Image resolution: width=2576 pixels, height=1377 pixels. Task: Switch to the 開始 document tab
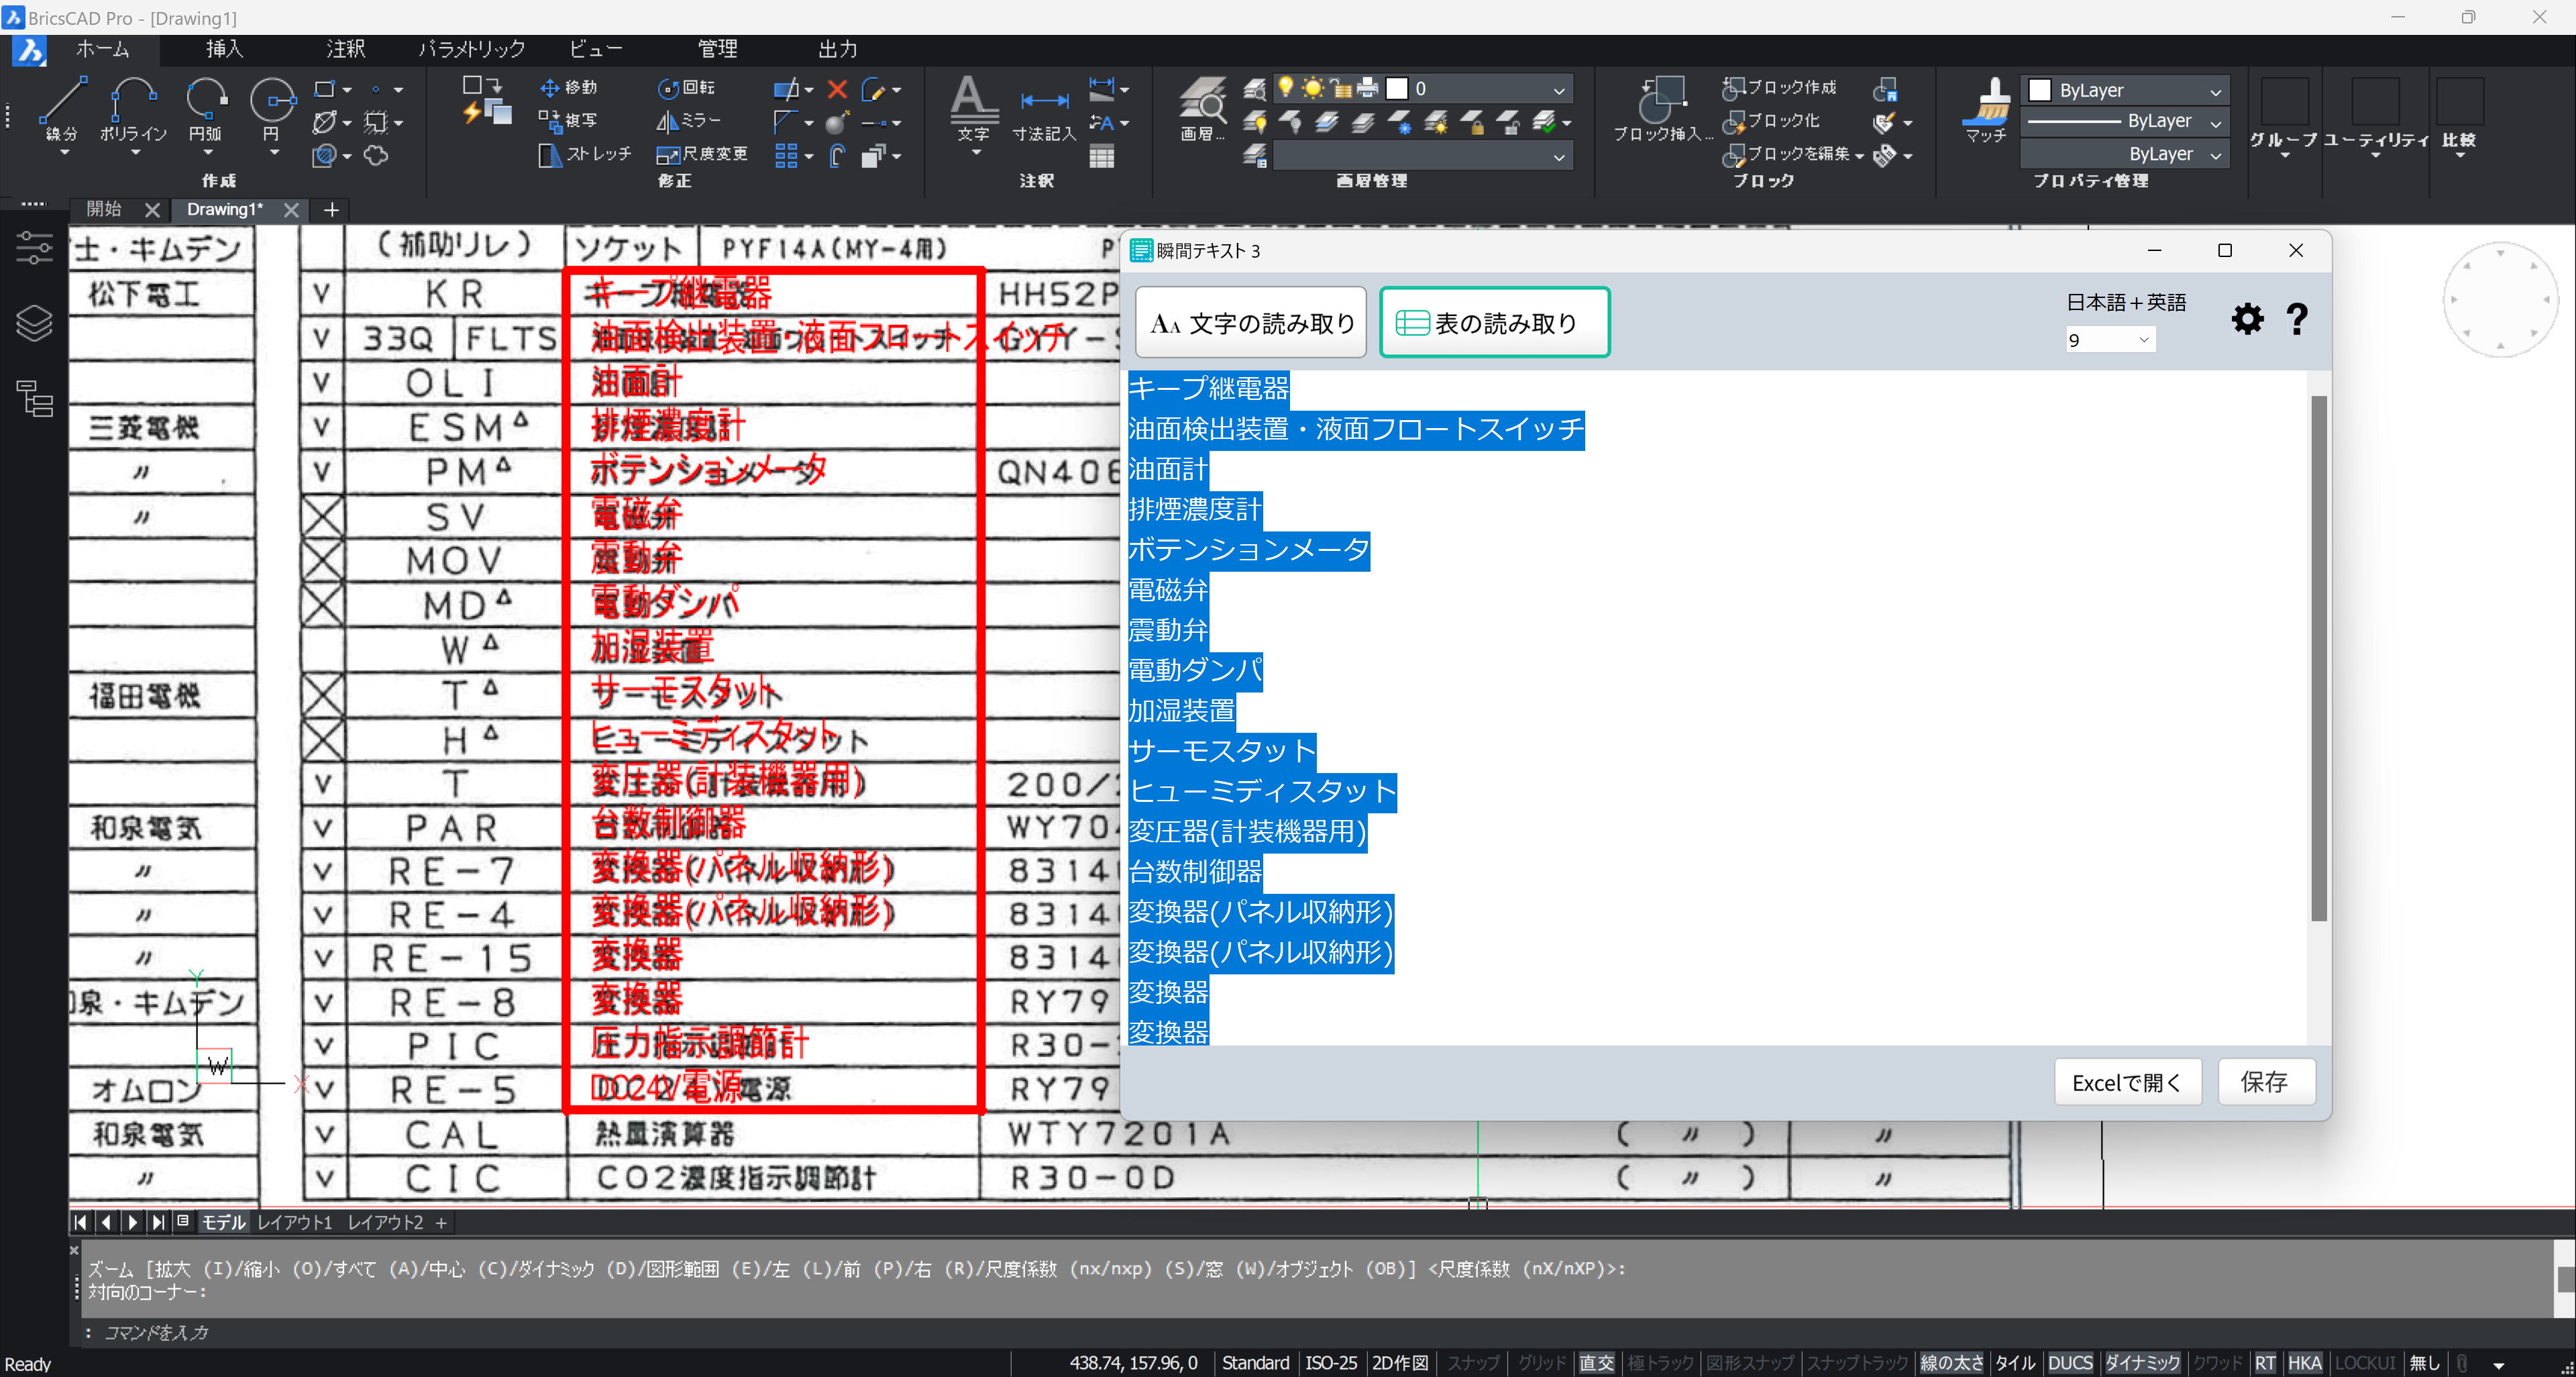point(104,209)
